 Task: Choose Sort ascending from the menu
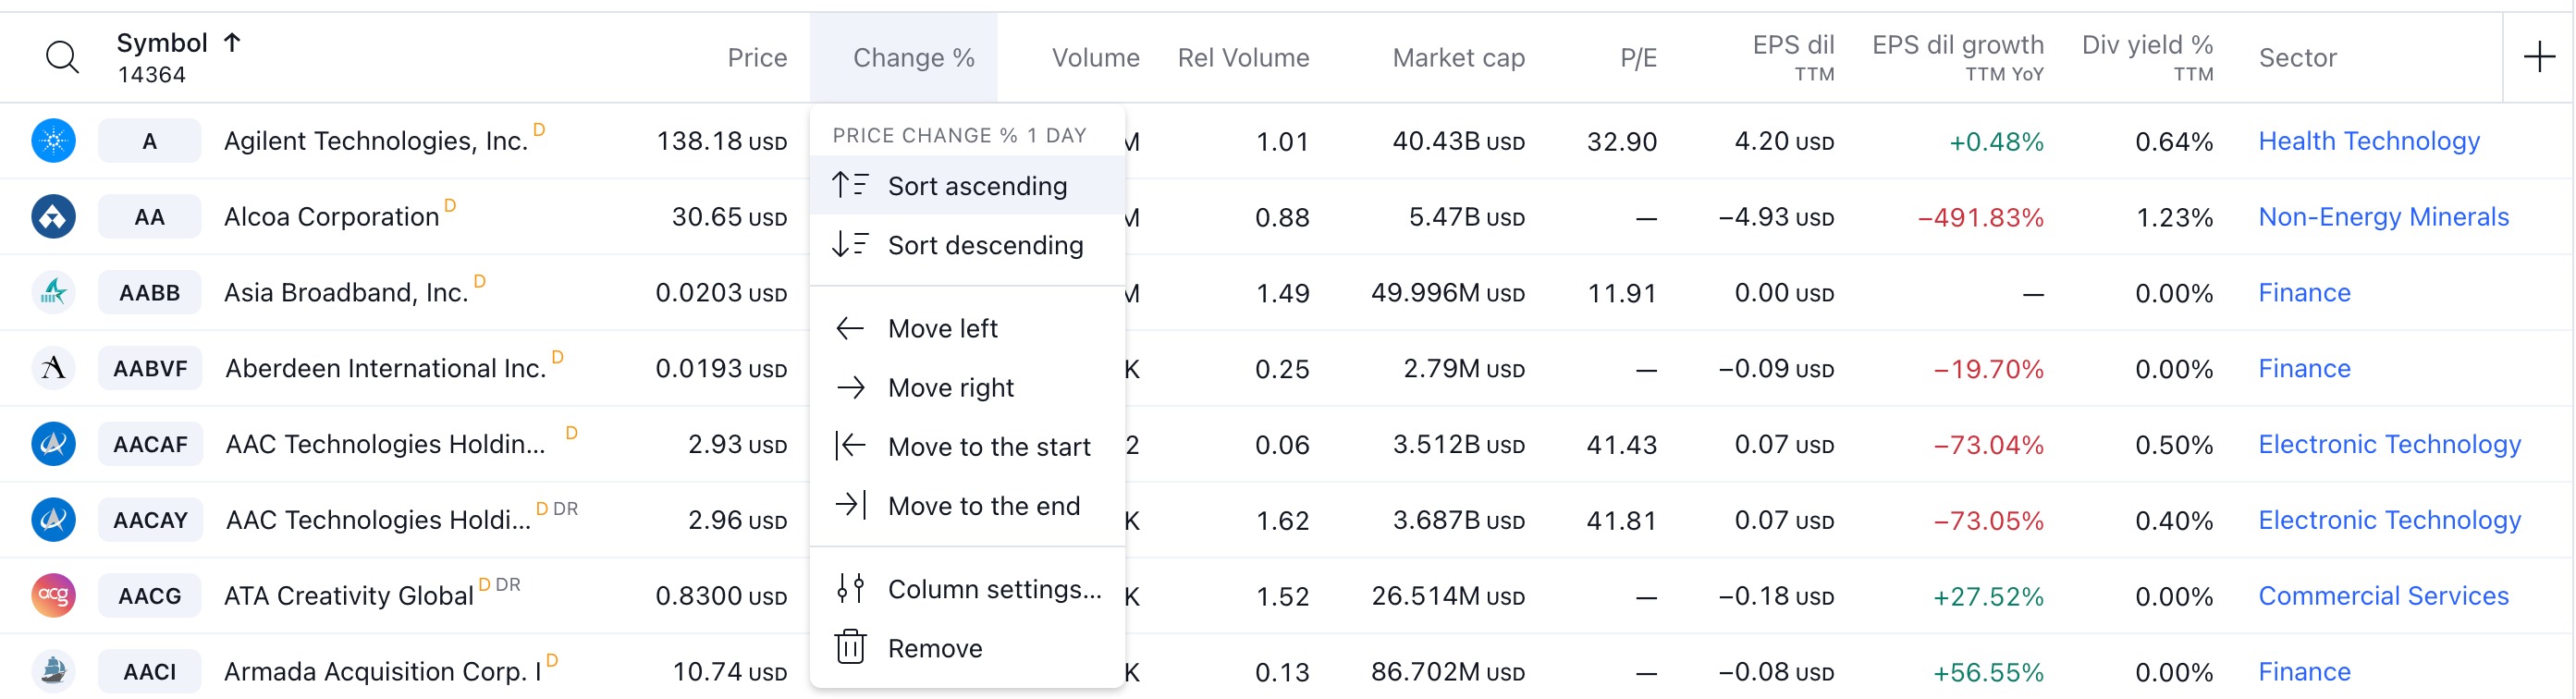[x=976, y=186]
